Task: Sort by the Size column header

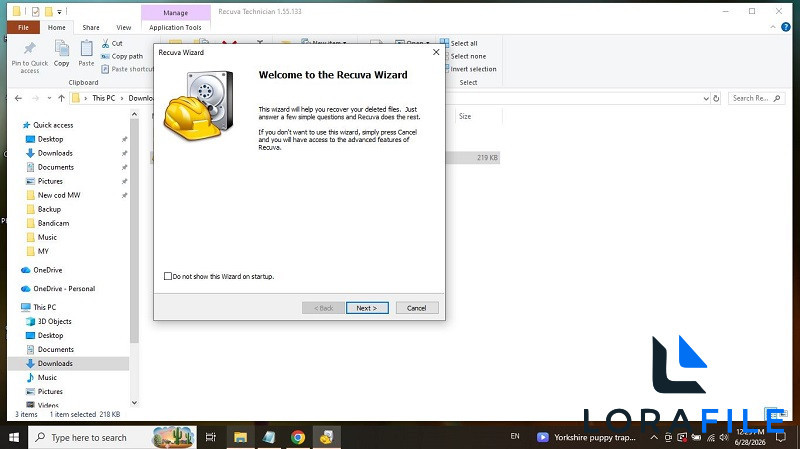Action: 465,116
